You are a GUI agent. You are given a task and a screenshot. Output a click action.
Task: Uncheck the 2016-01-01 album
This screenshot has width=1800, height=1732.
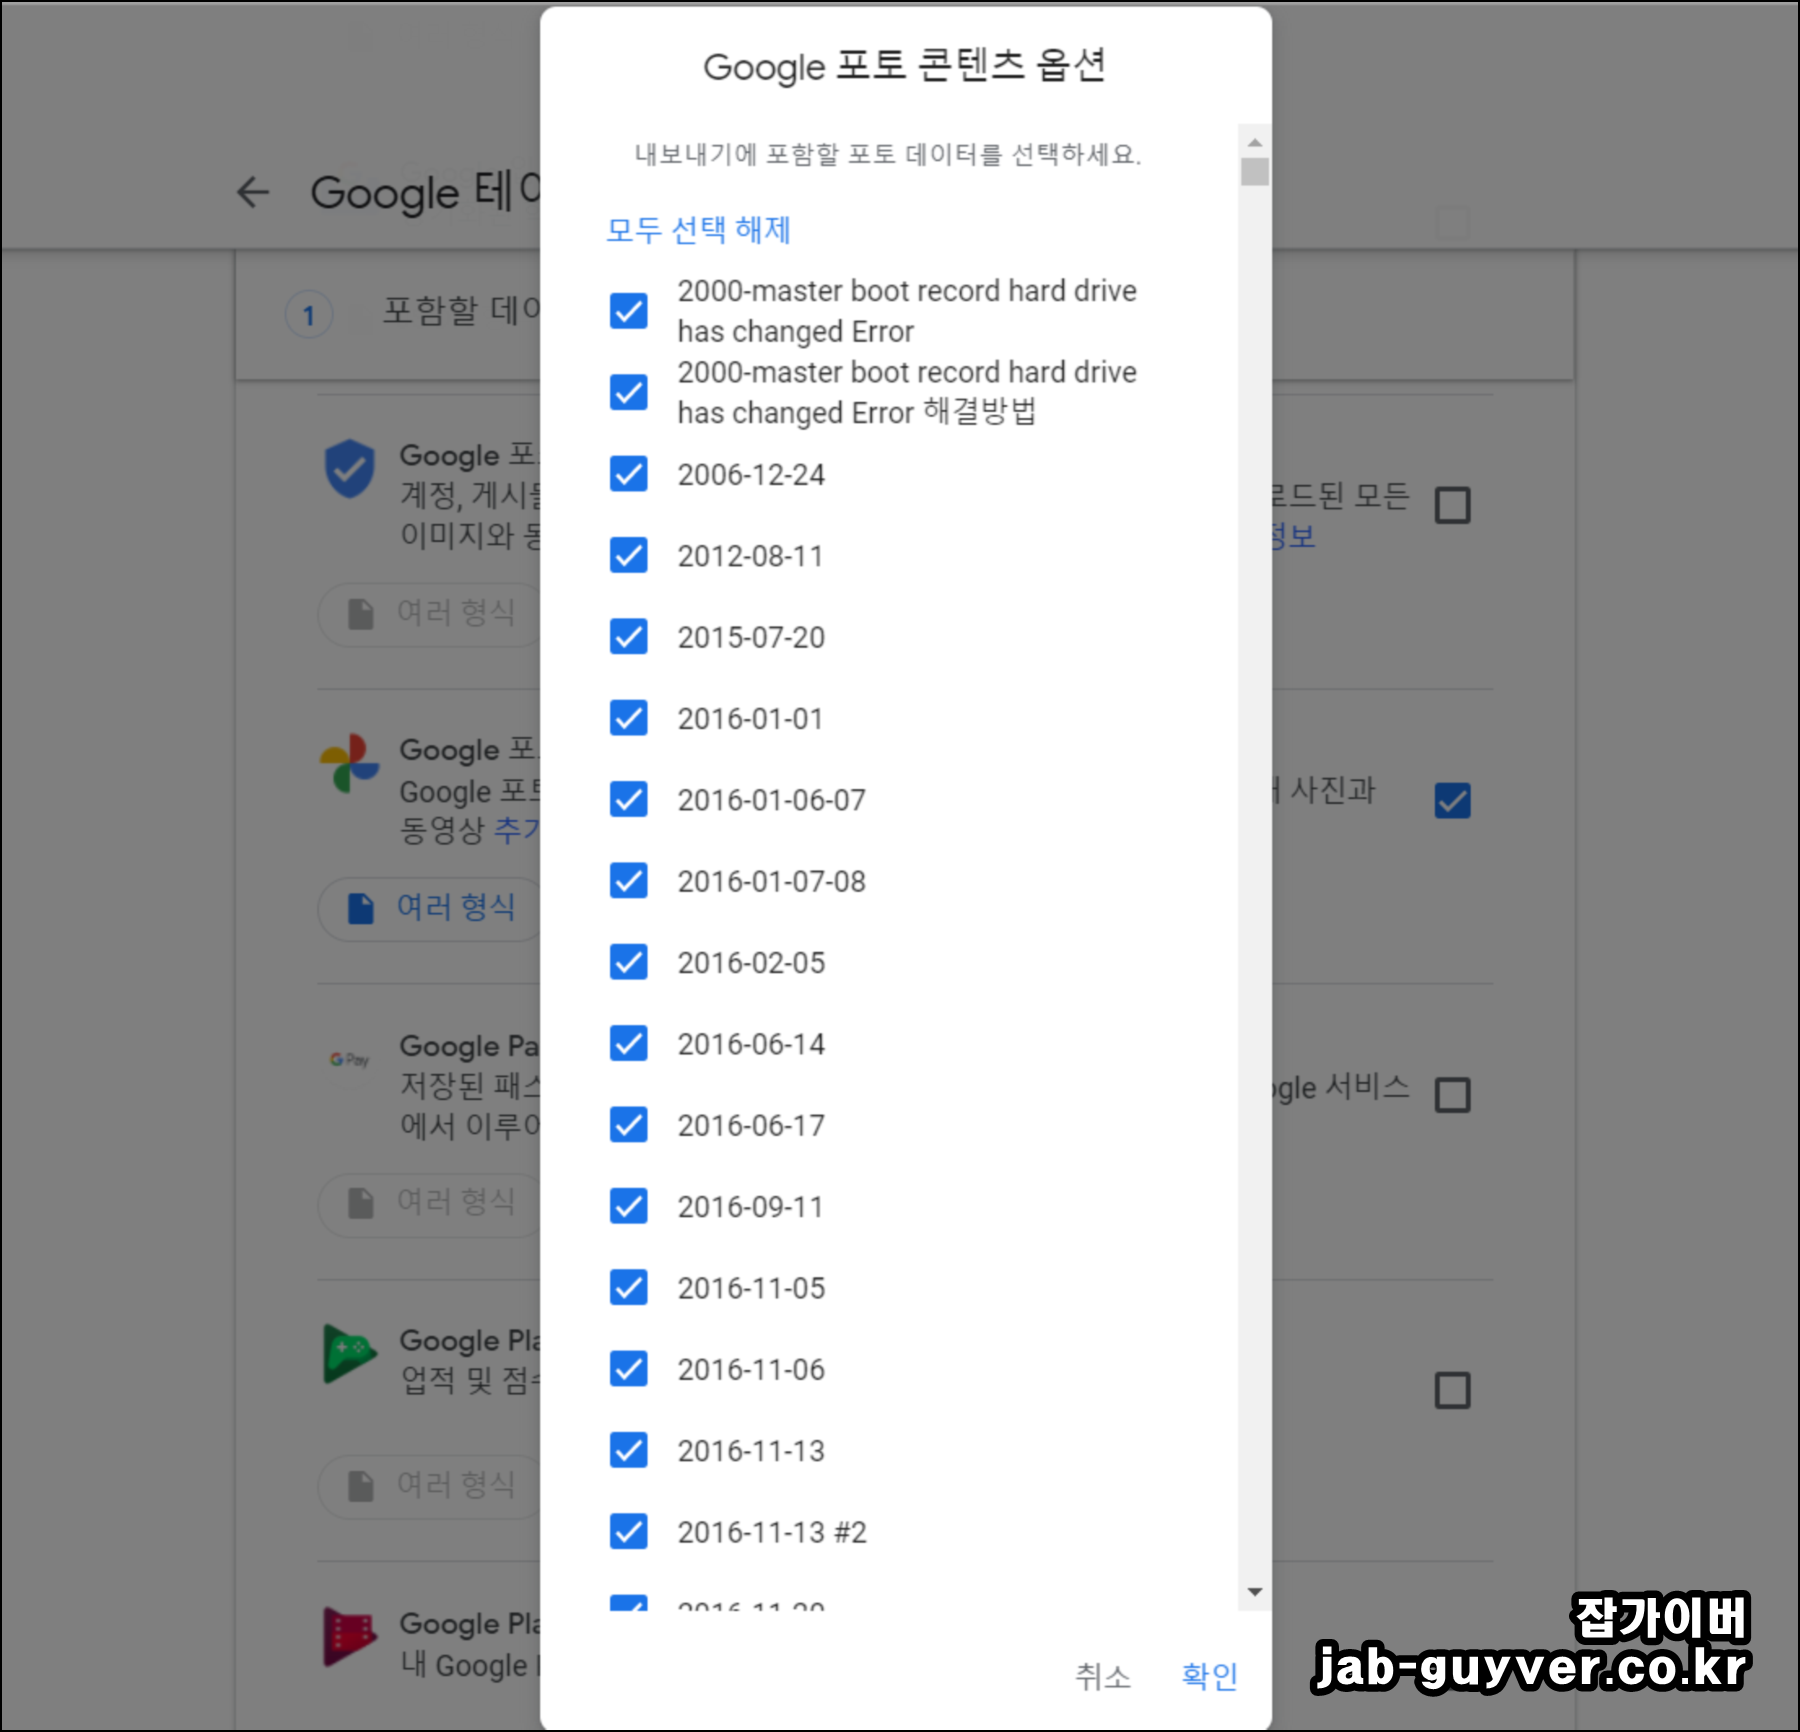629,718
